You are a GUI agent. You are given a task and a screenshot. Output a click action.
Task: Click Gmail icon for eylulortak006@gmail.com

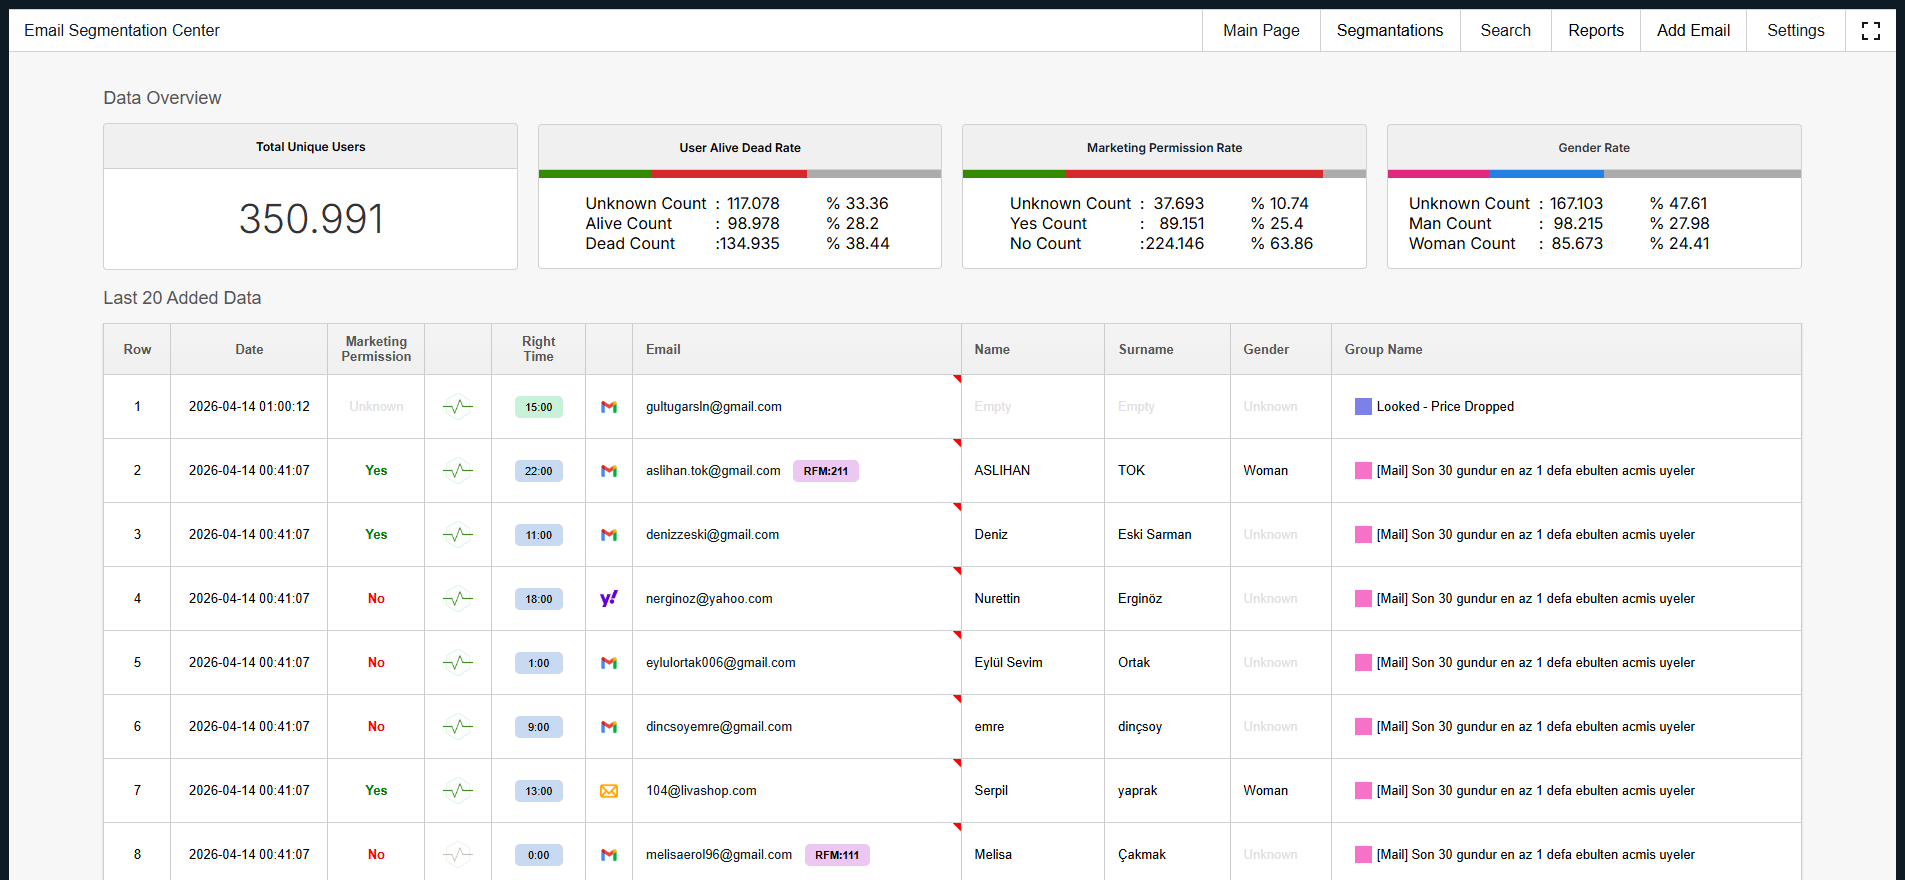(x=609, y=663)
